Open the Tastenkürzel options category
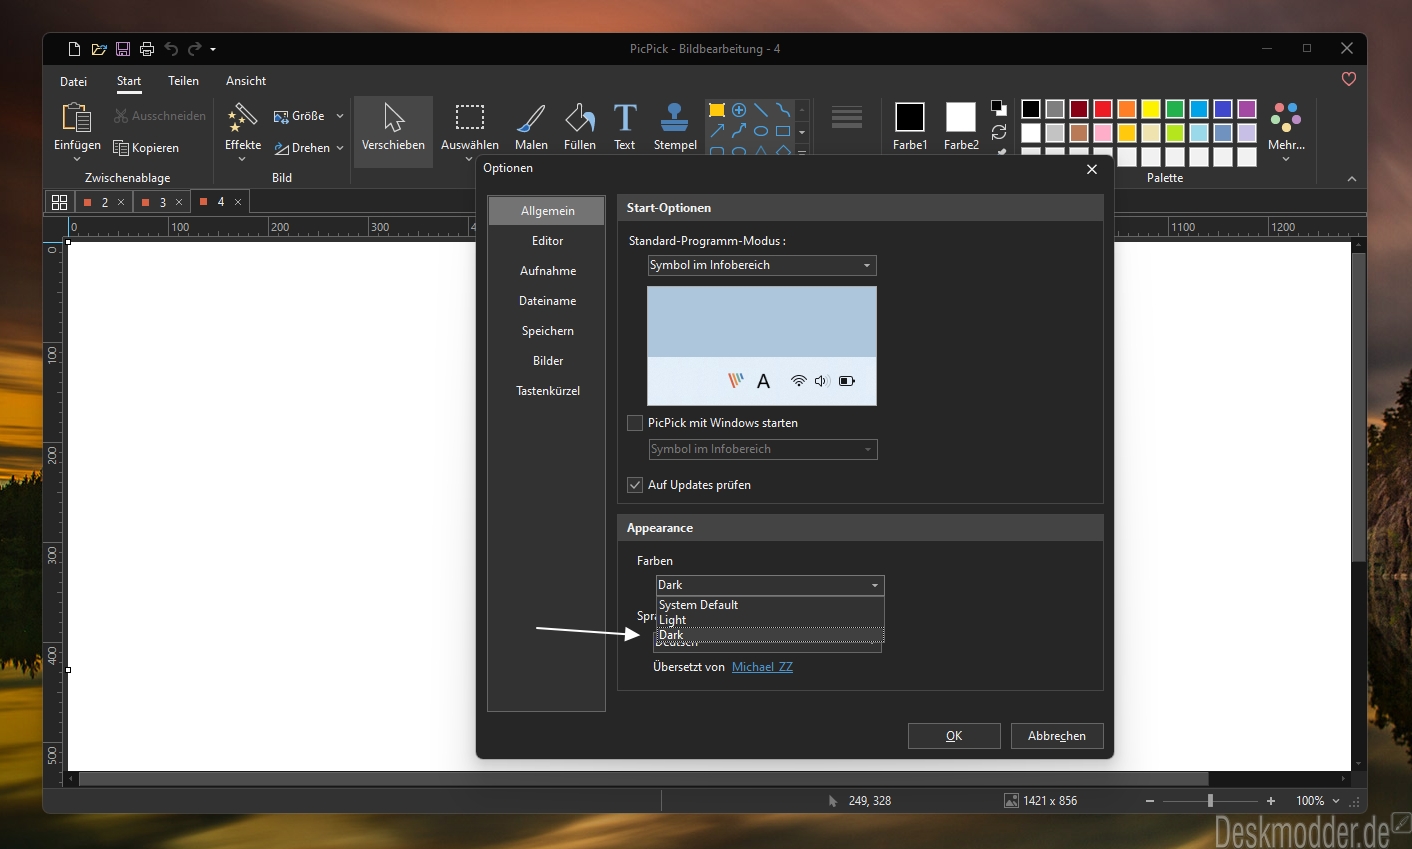The height and width of the screenshot is (849, 1412). (x=547, y=391)
